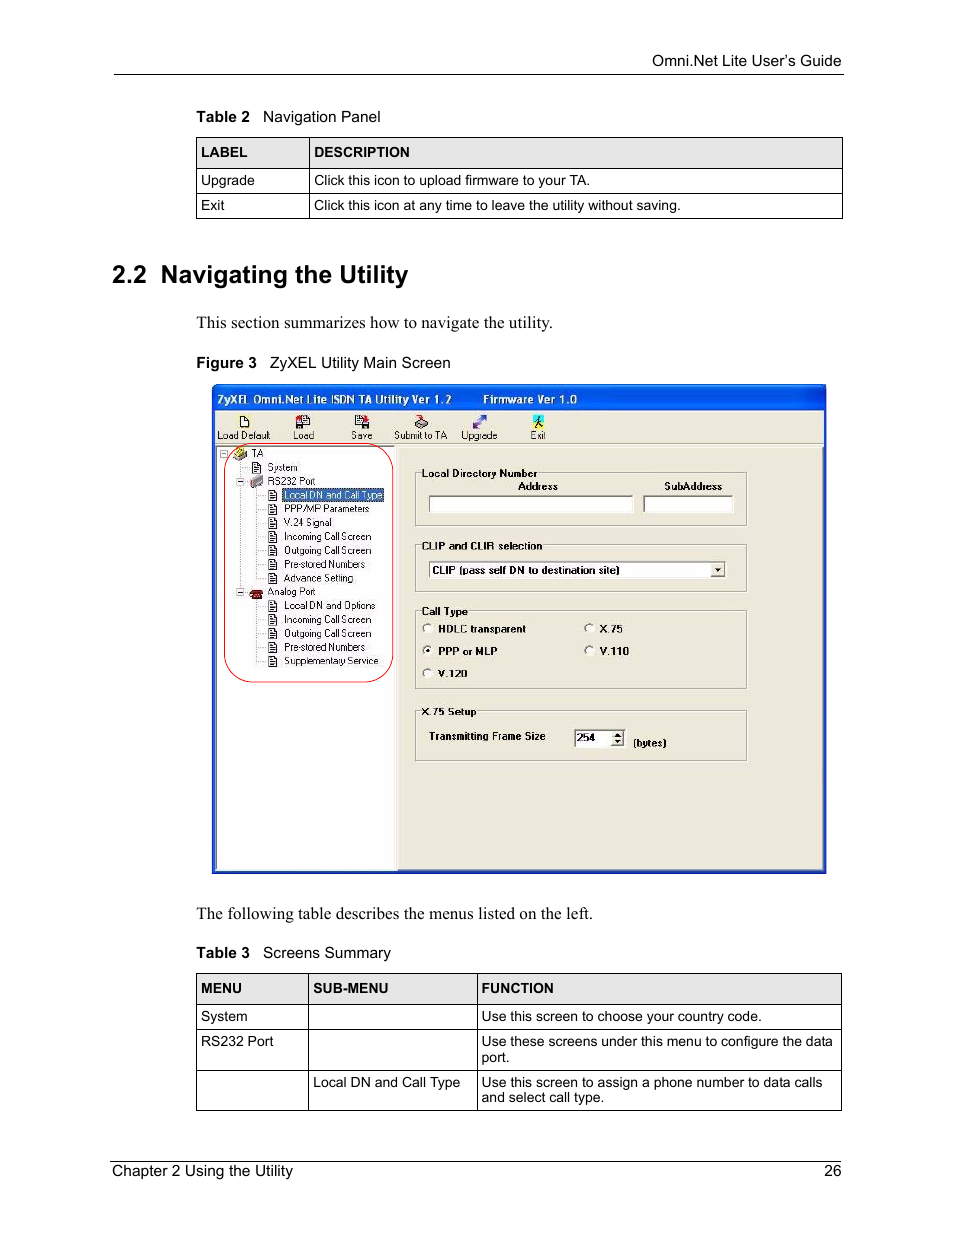Select V.120 call type

428,673
